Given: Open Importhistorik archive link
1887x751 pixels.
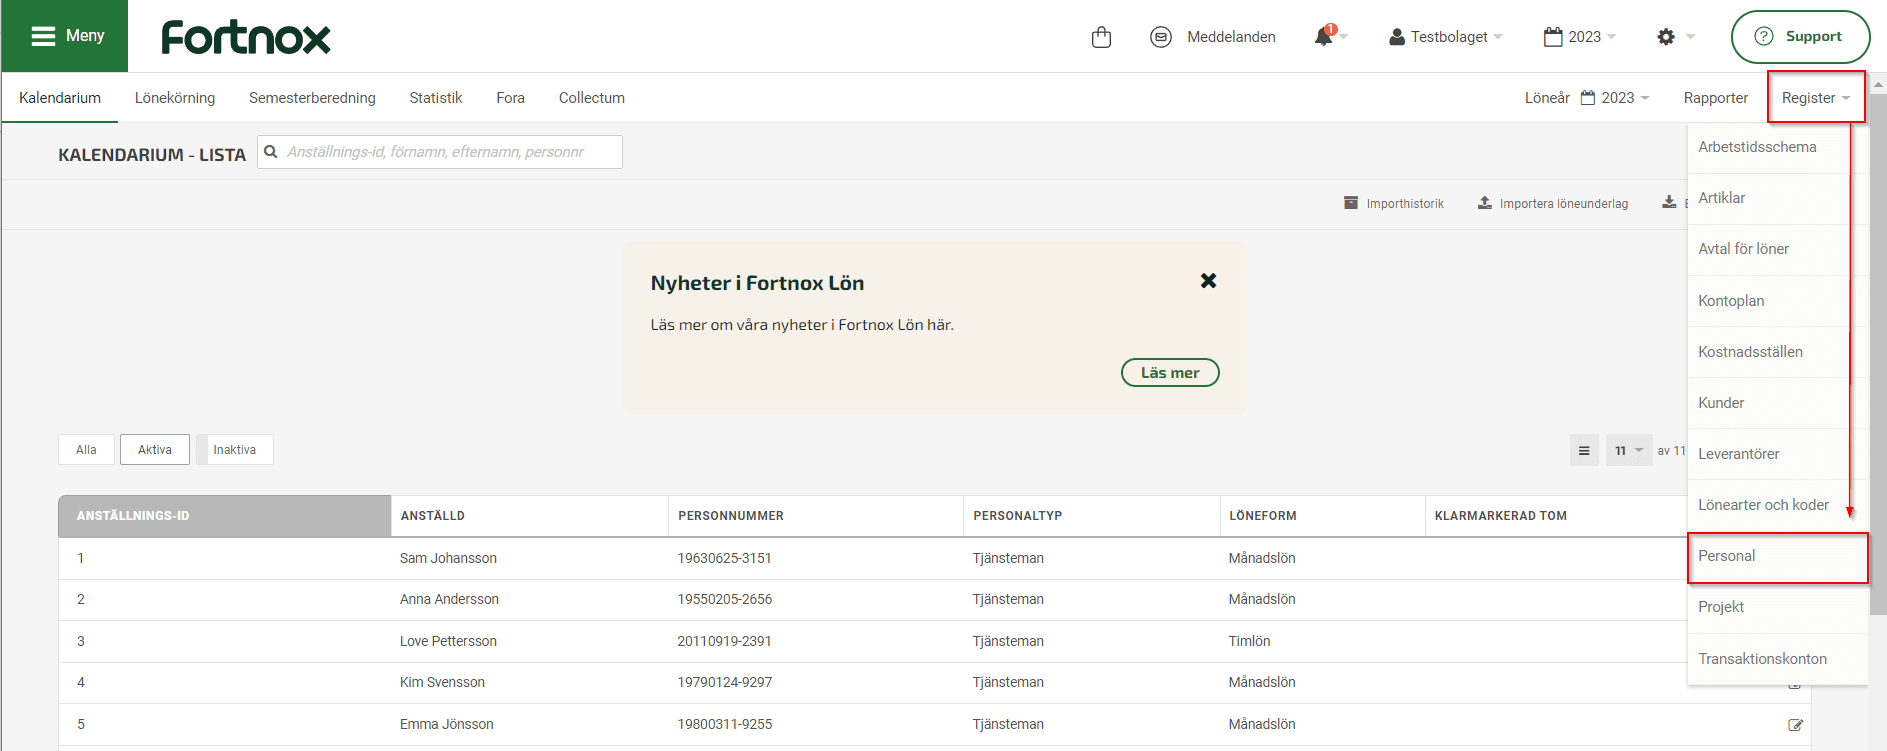Looking at the screenshot, I should click(1394, 203).
